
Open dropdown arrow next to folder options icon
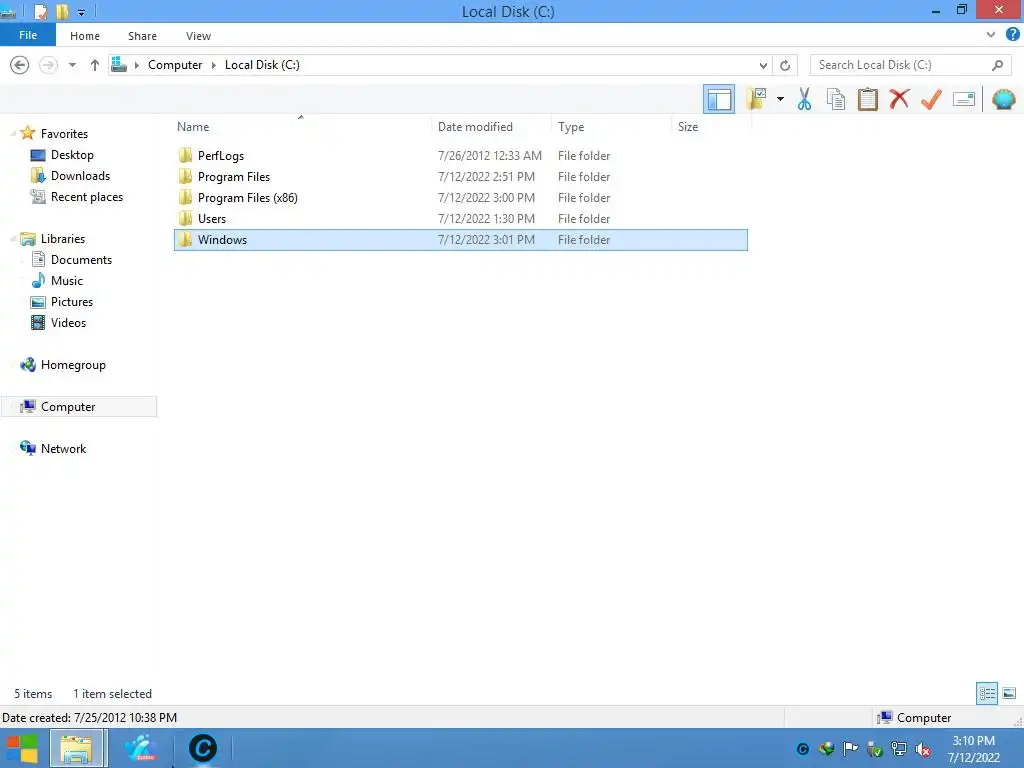click(x=780, y=99)
